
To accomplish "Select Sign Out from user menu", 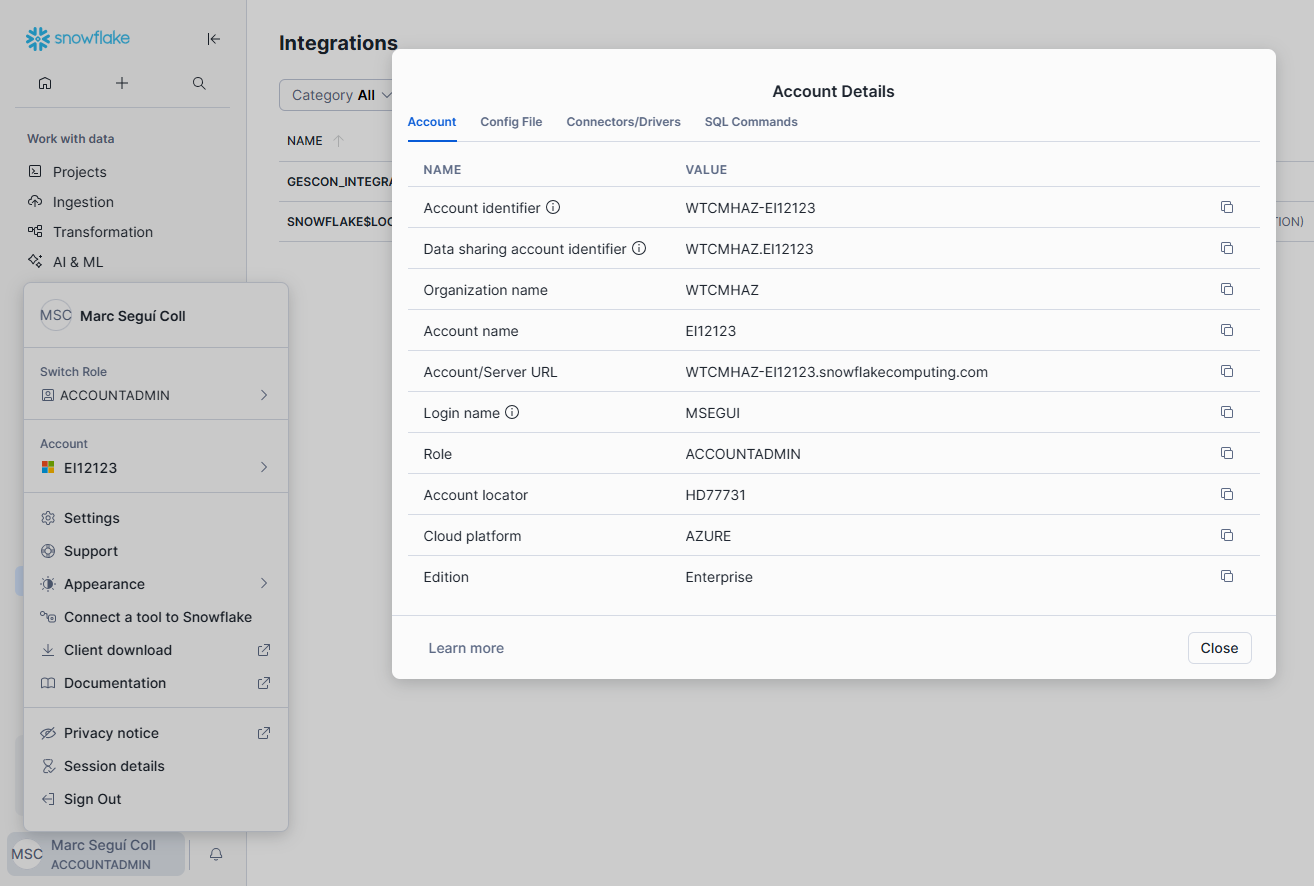I will point(92,799).
